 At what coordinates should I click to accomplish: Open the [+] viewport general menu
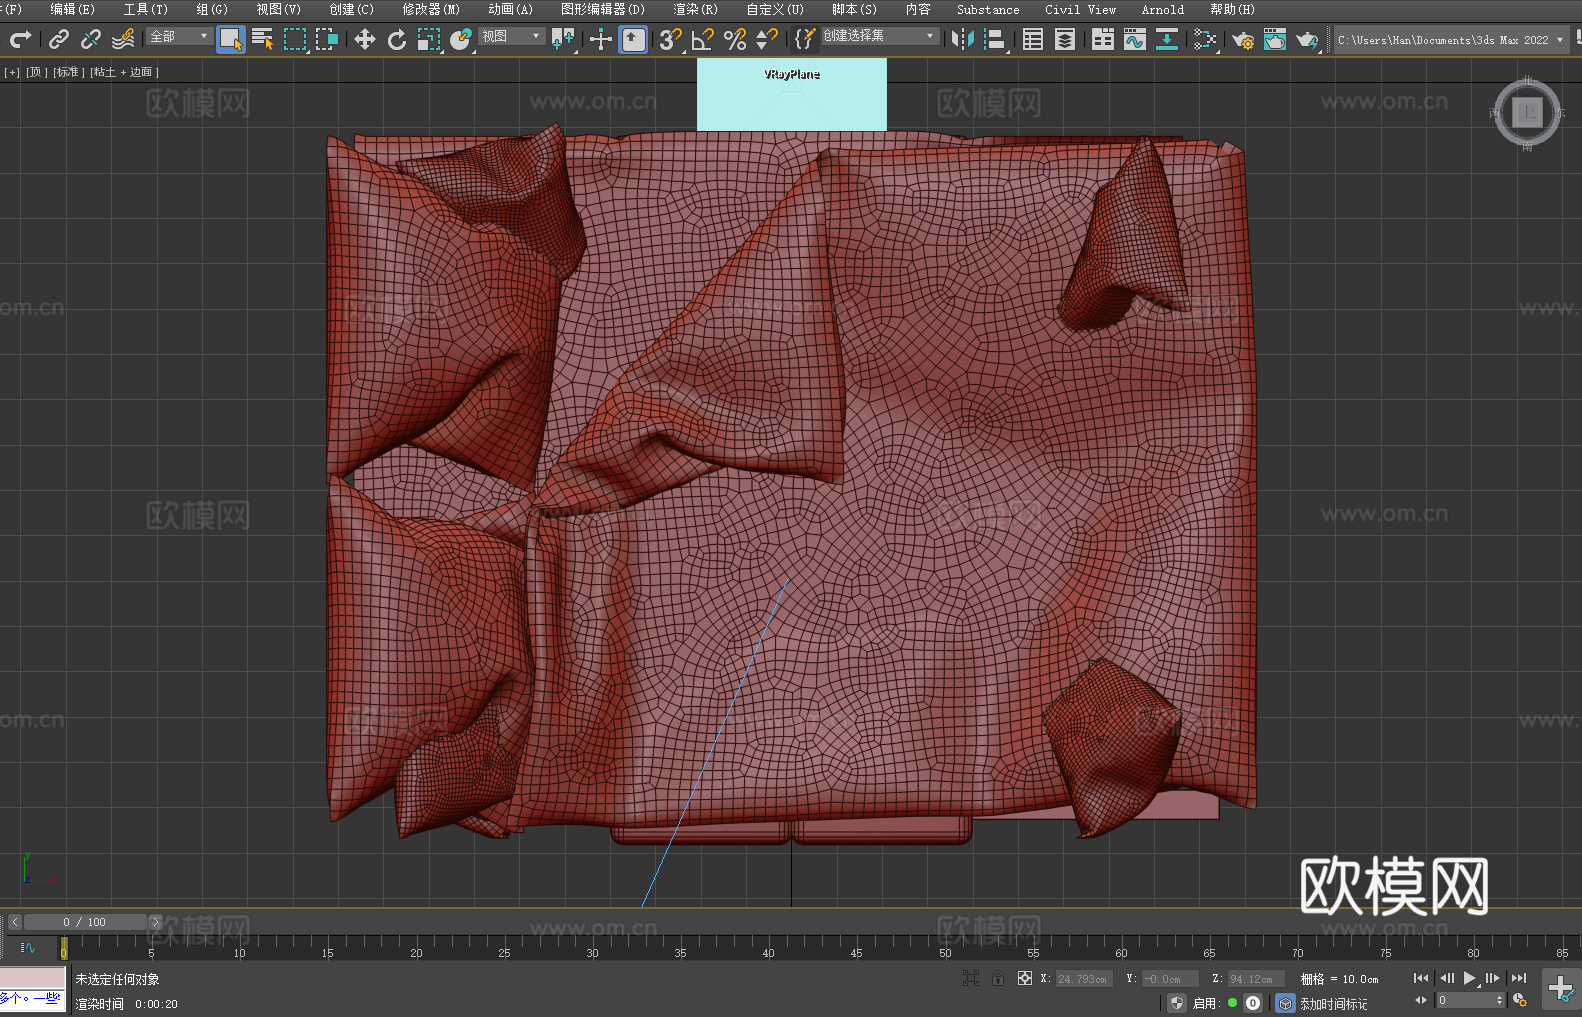tap(12, 72)
